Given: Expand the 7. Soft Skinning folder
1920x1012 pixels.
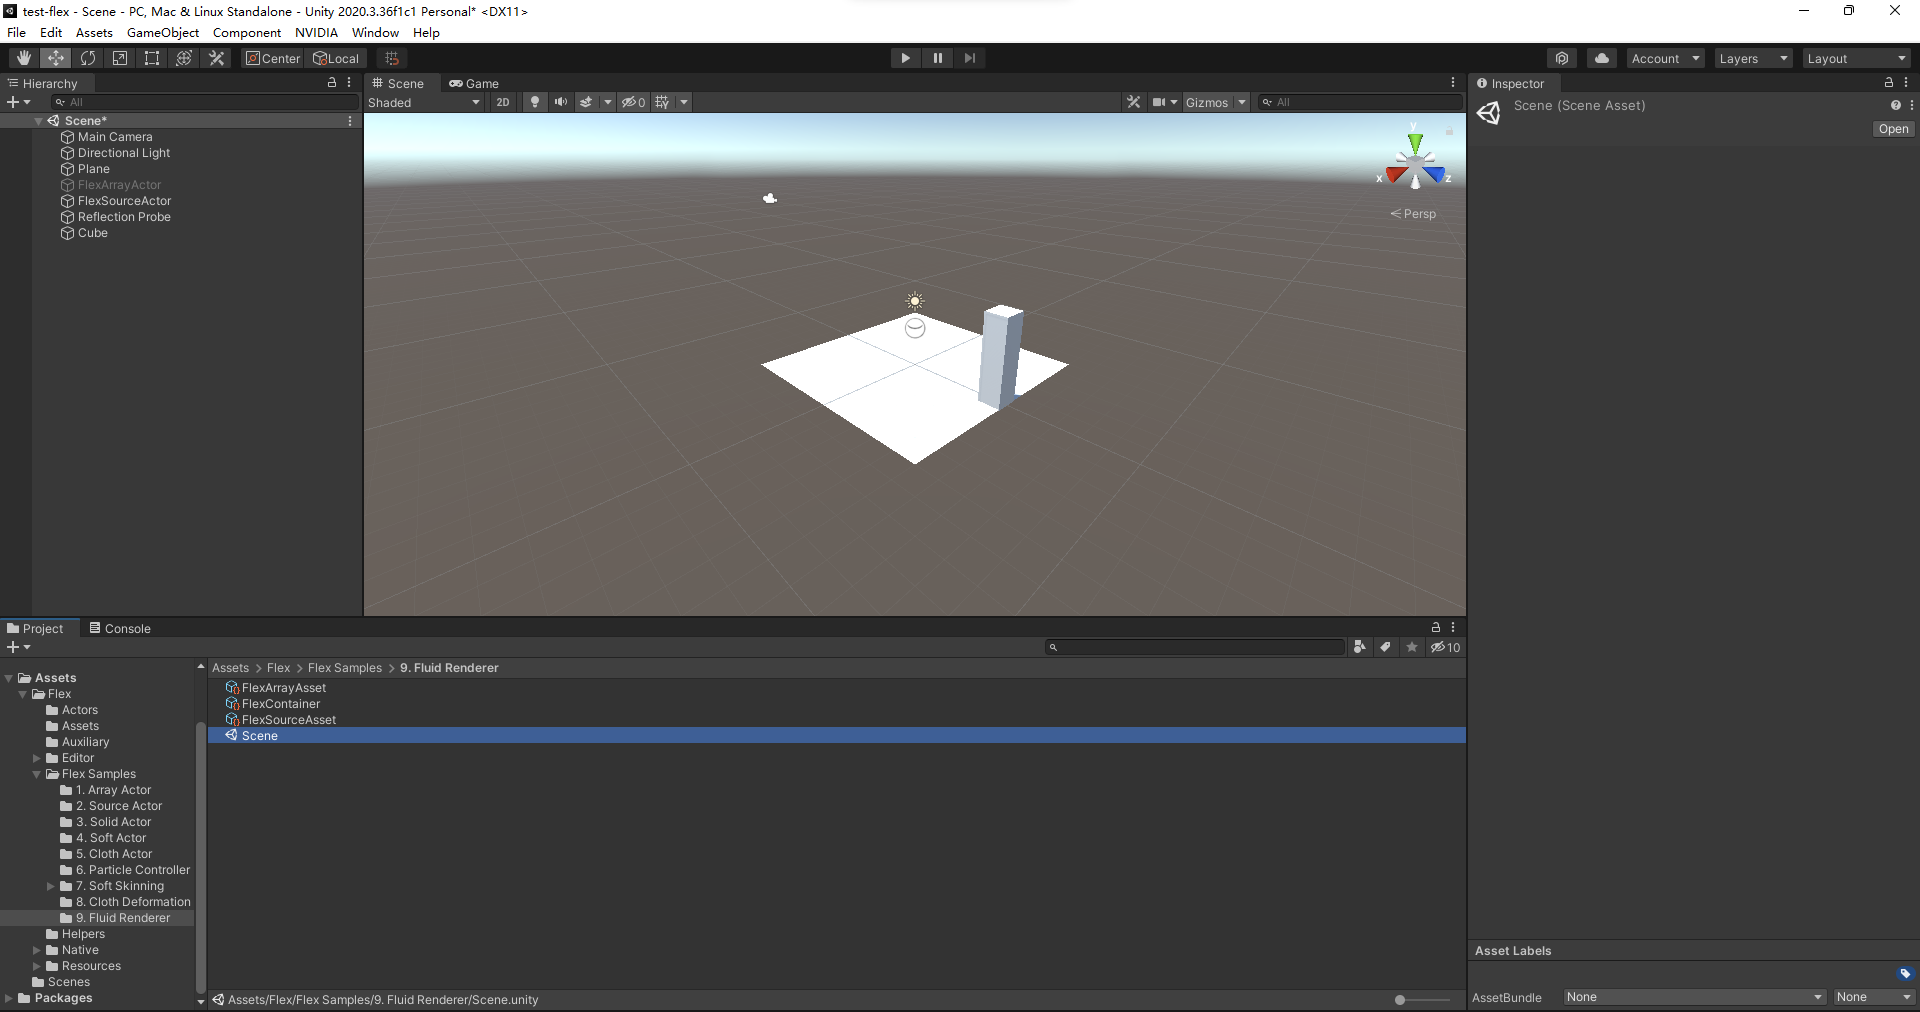Looking at the screenshot, I should click(x=51, y=886).
